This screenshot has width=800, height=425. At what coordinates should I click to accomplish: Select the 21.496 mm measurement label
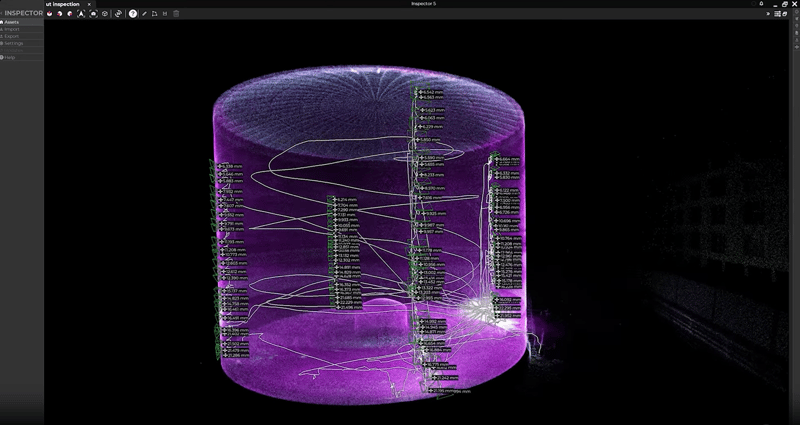coord(349,308)
